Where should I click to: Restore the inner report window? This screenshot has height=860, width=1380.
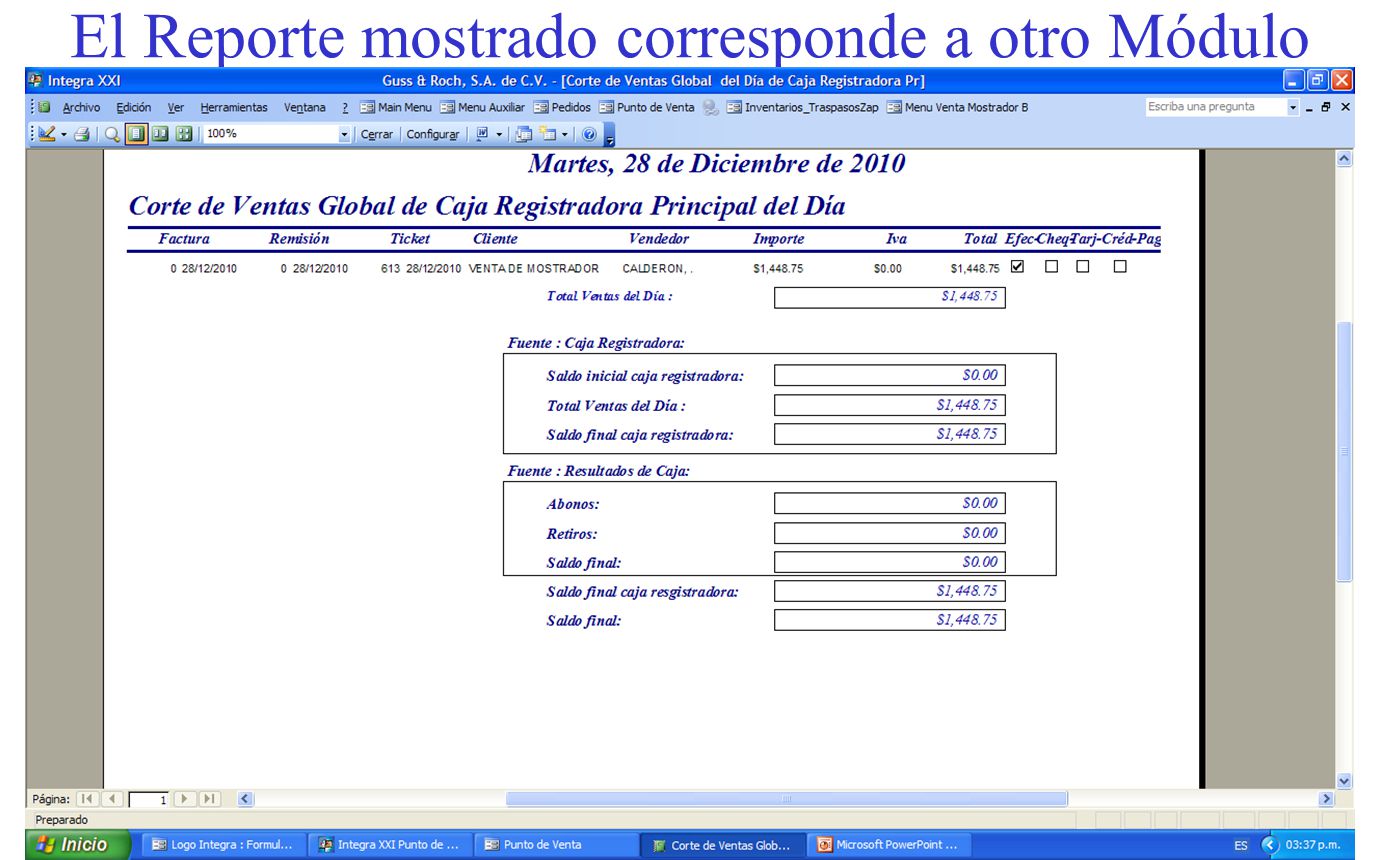pyautogui.click(x=1327, y=107)
